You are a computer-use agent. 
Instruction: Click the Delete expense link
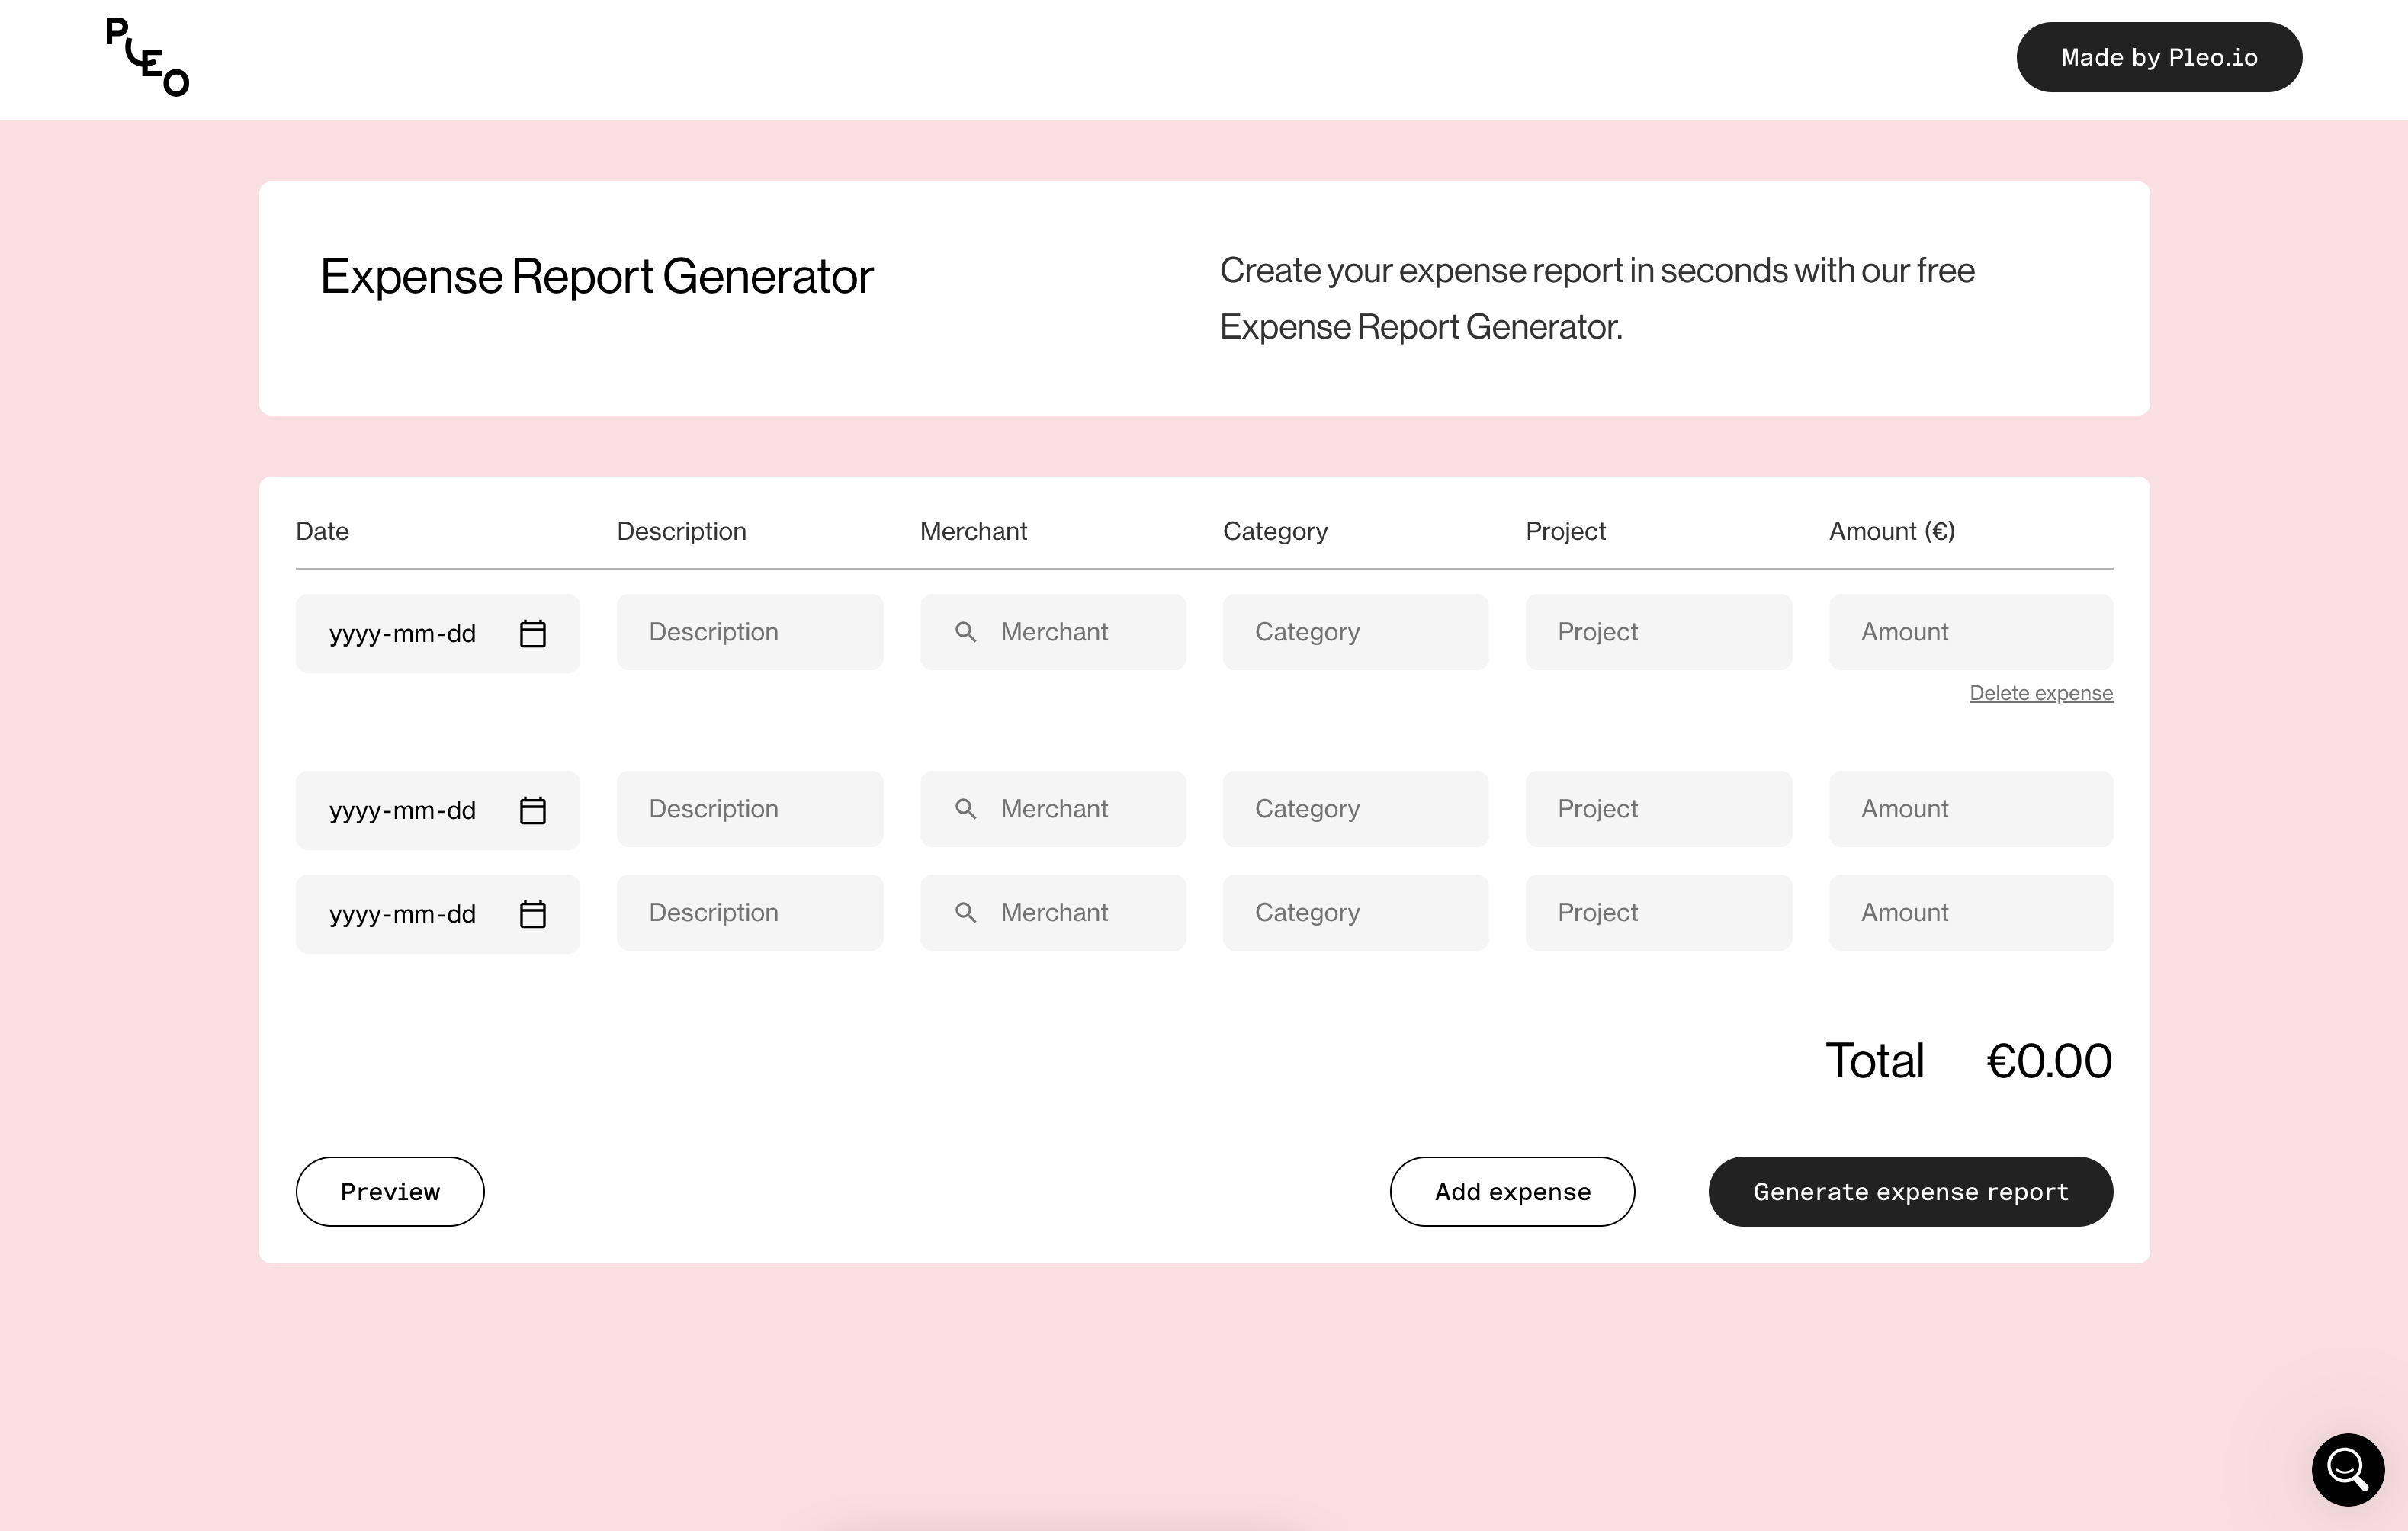click(x=2041, y=693)
